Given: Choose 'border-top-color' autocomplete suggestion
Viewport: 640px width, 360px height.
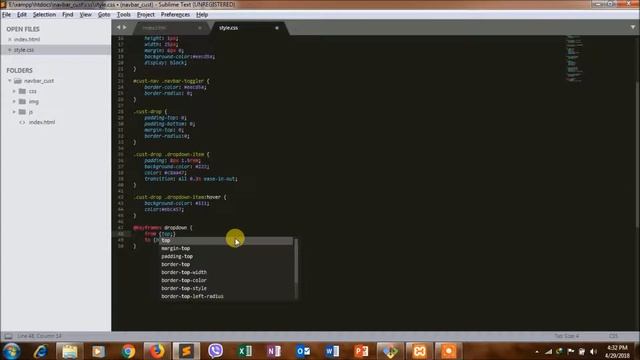Looking at the screenshot, I should (226, 280).
